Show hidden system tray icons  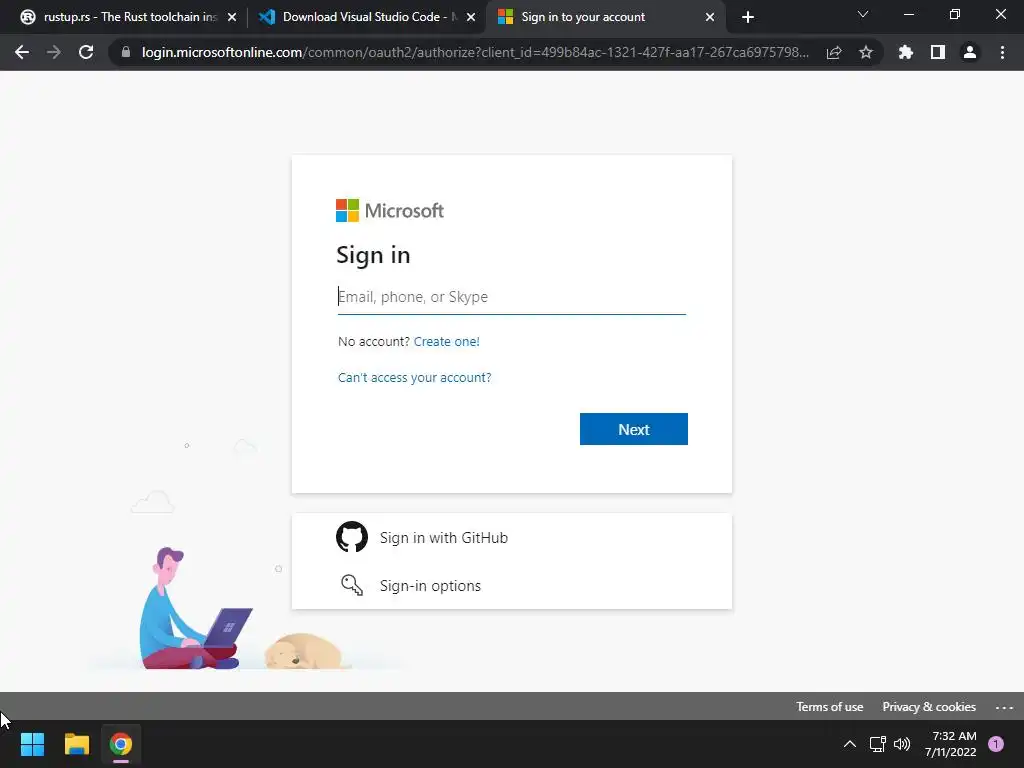click(x=850, y=744)
